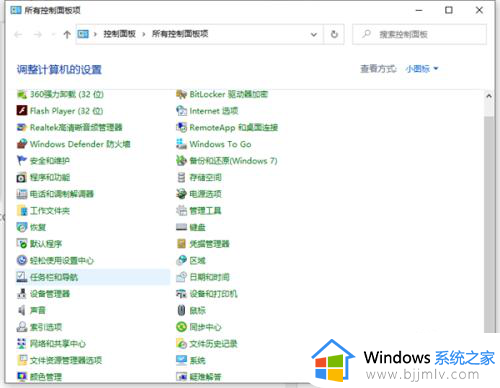Click the control panel icon in address bar

point(83,34)
